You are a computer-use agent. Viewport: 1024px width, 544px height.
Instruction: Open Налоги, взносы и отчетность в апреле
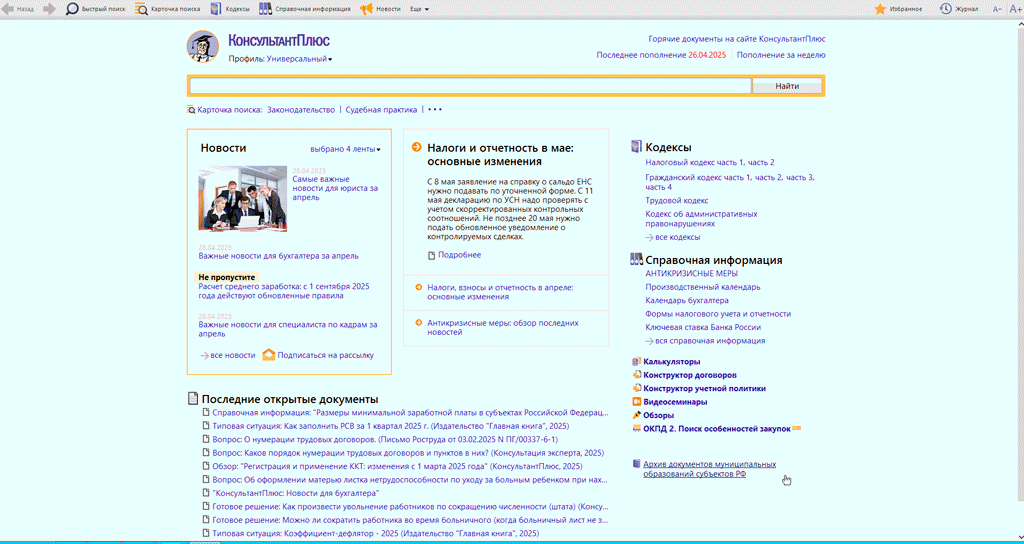(500, 291)
